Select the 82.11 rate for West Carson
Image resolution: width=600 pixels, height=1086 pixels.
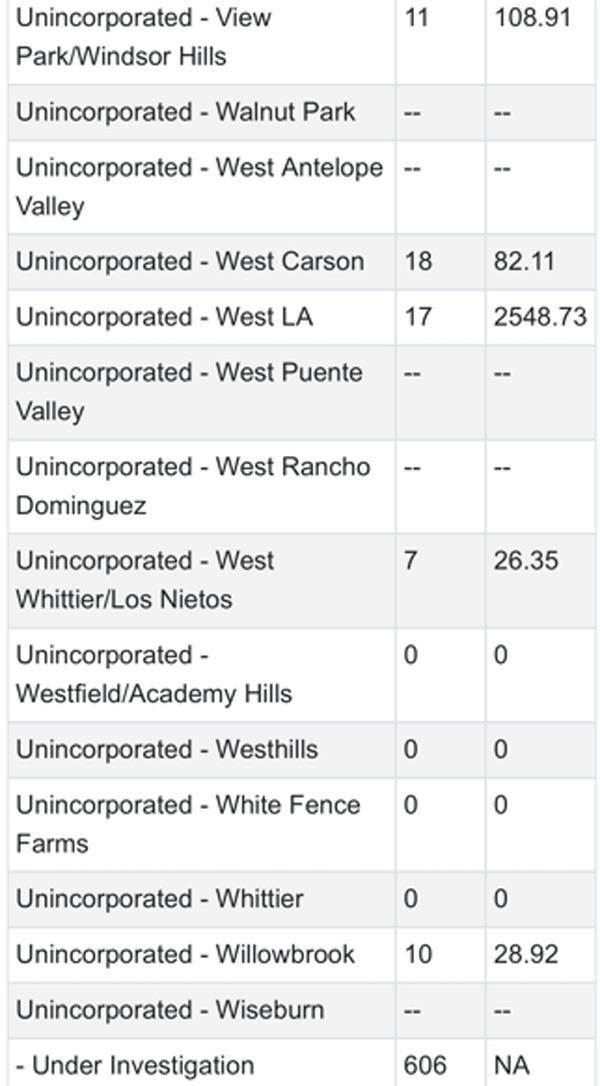coord(522,262)
